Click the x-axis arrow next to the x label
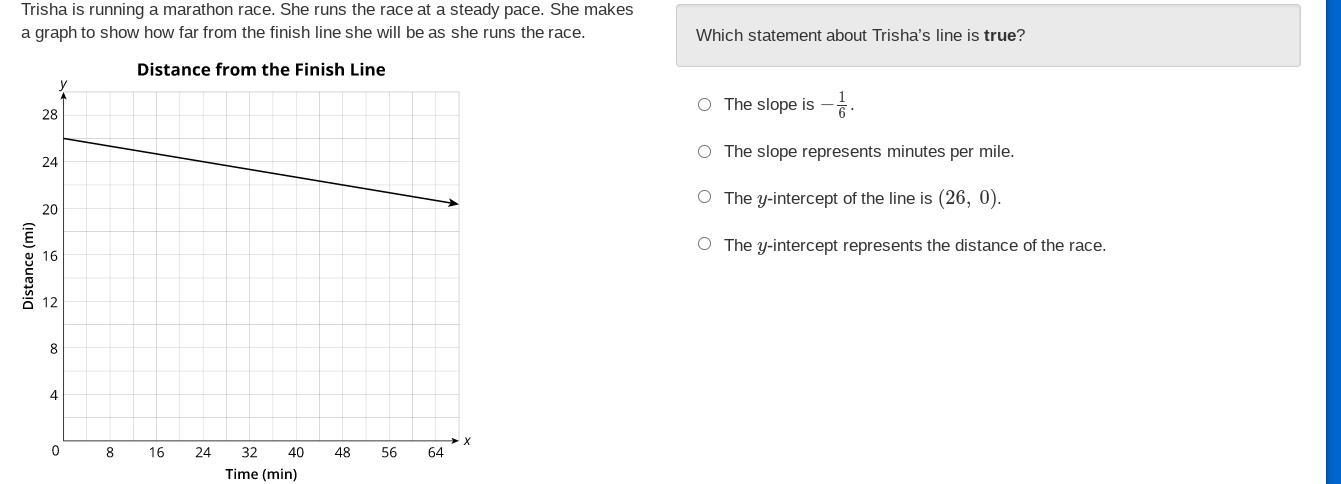 455,440
